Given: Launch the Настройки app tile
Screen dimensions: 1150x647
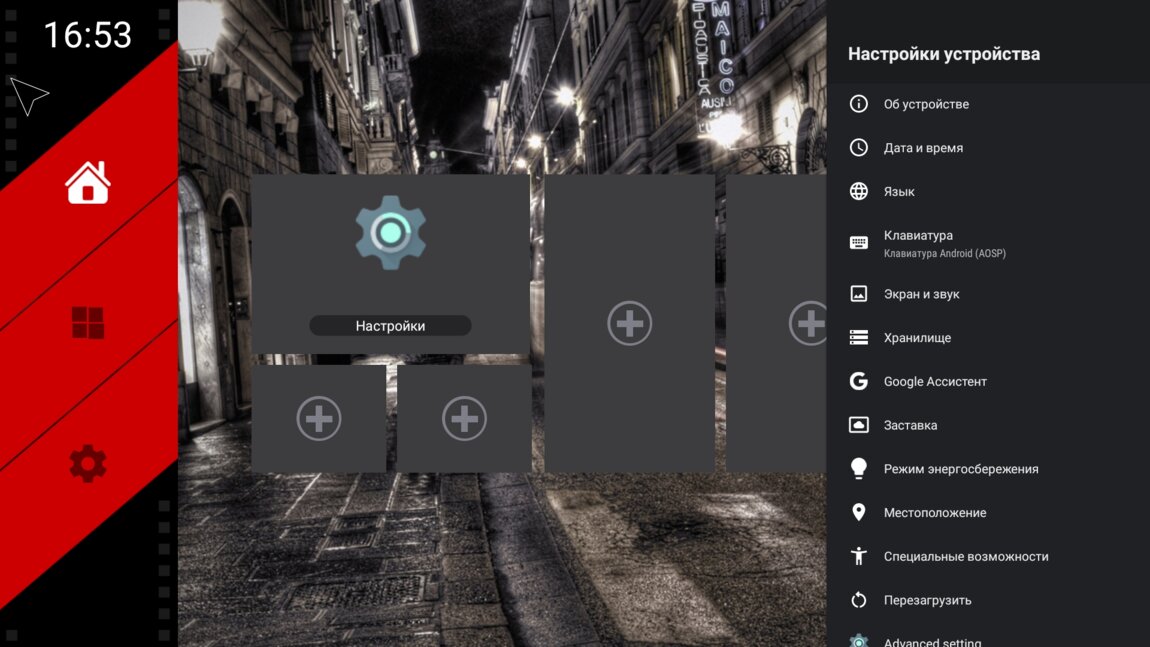Looking at the screenshot, I should [x=390, y=263].
